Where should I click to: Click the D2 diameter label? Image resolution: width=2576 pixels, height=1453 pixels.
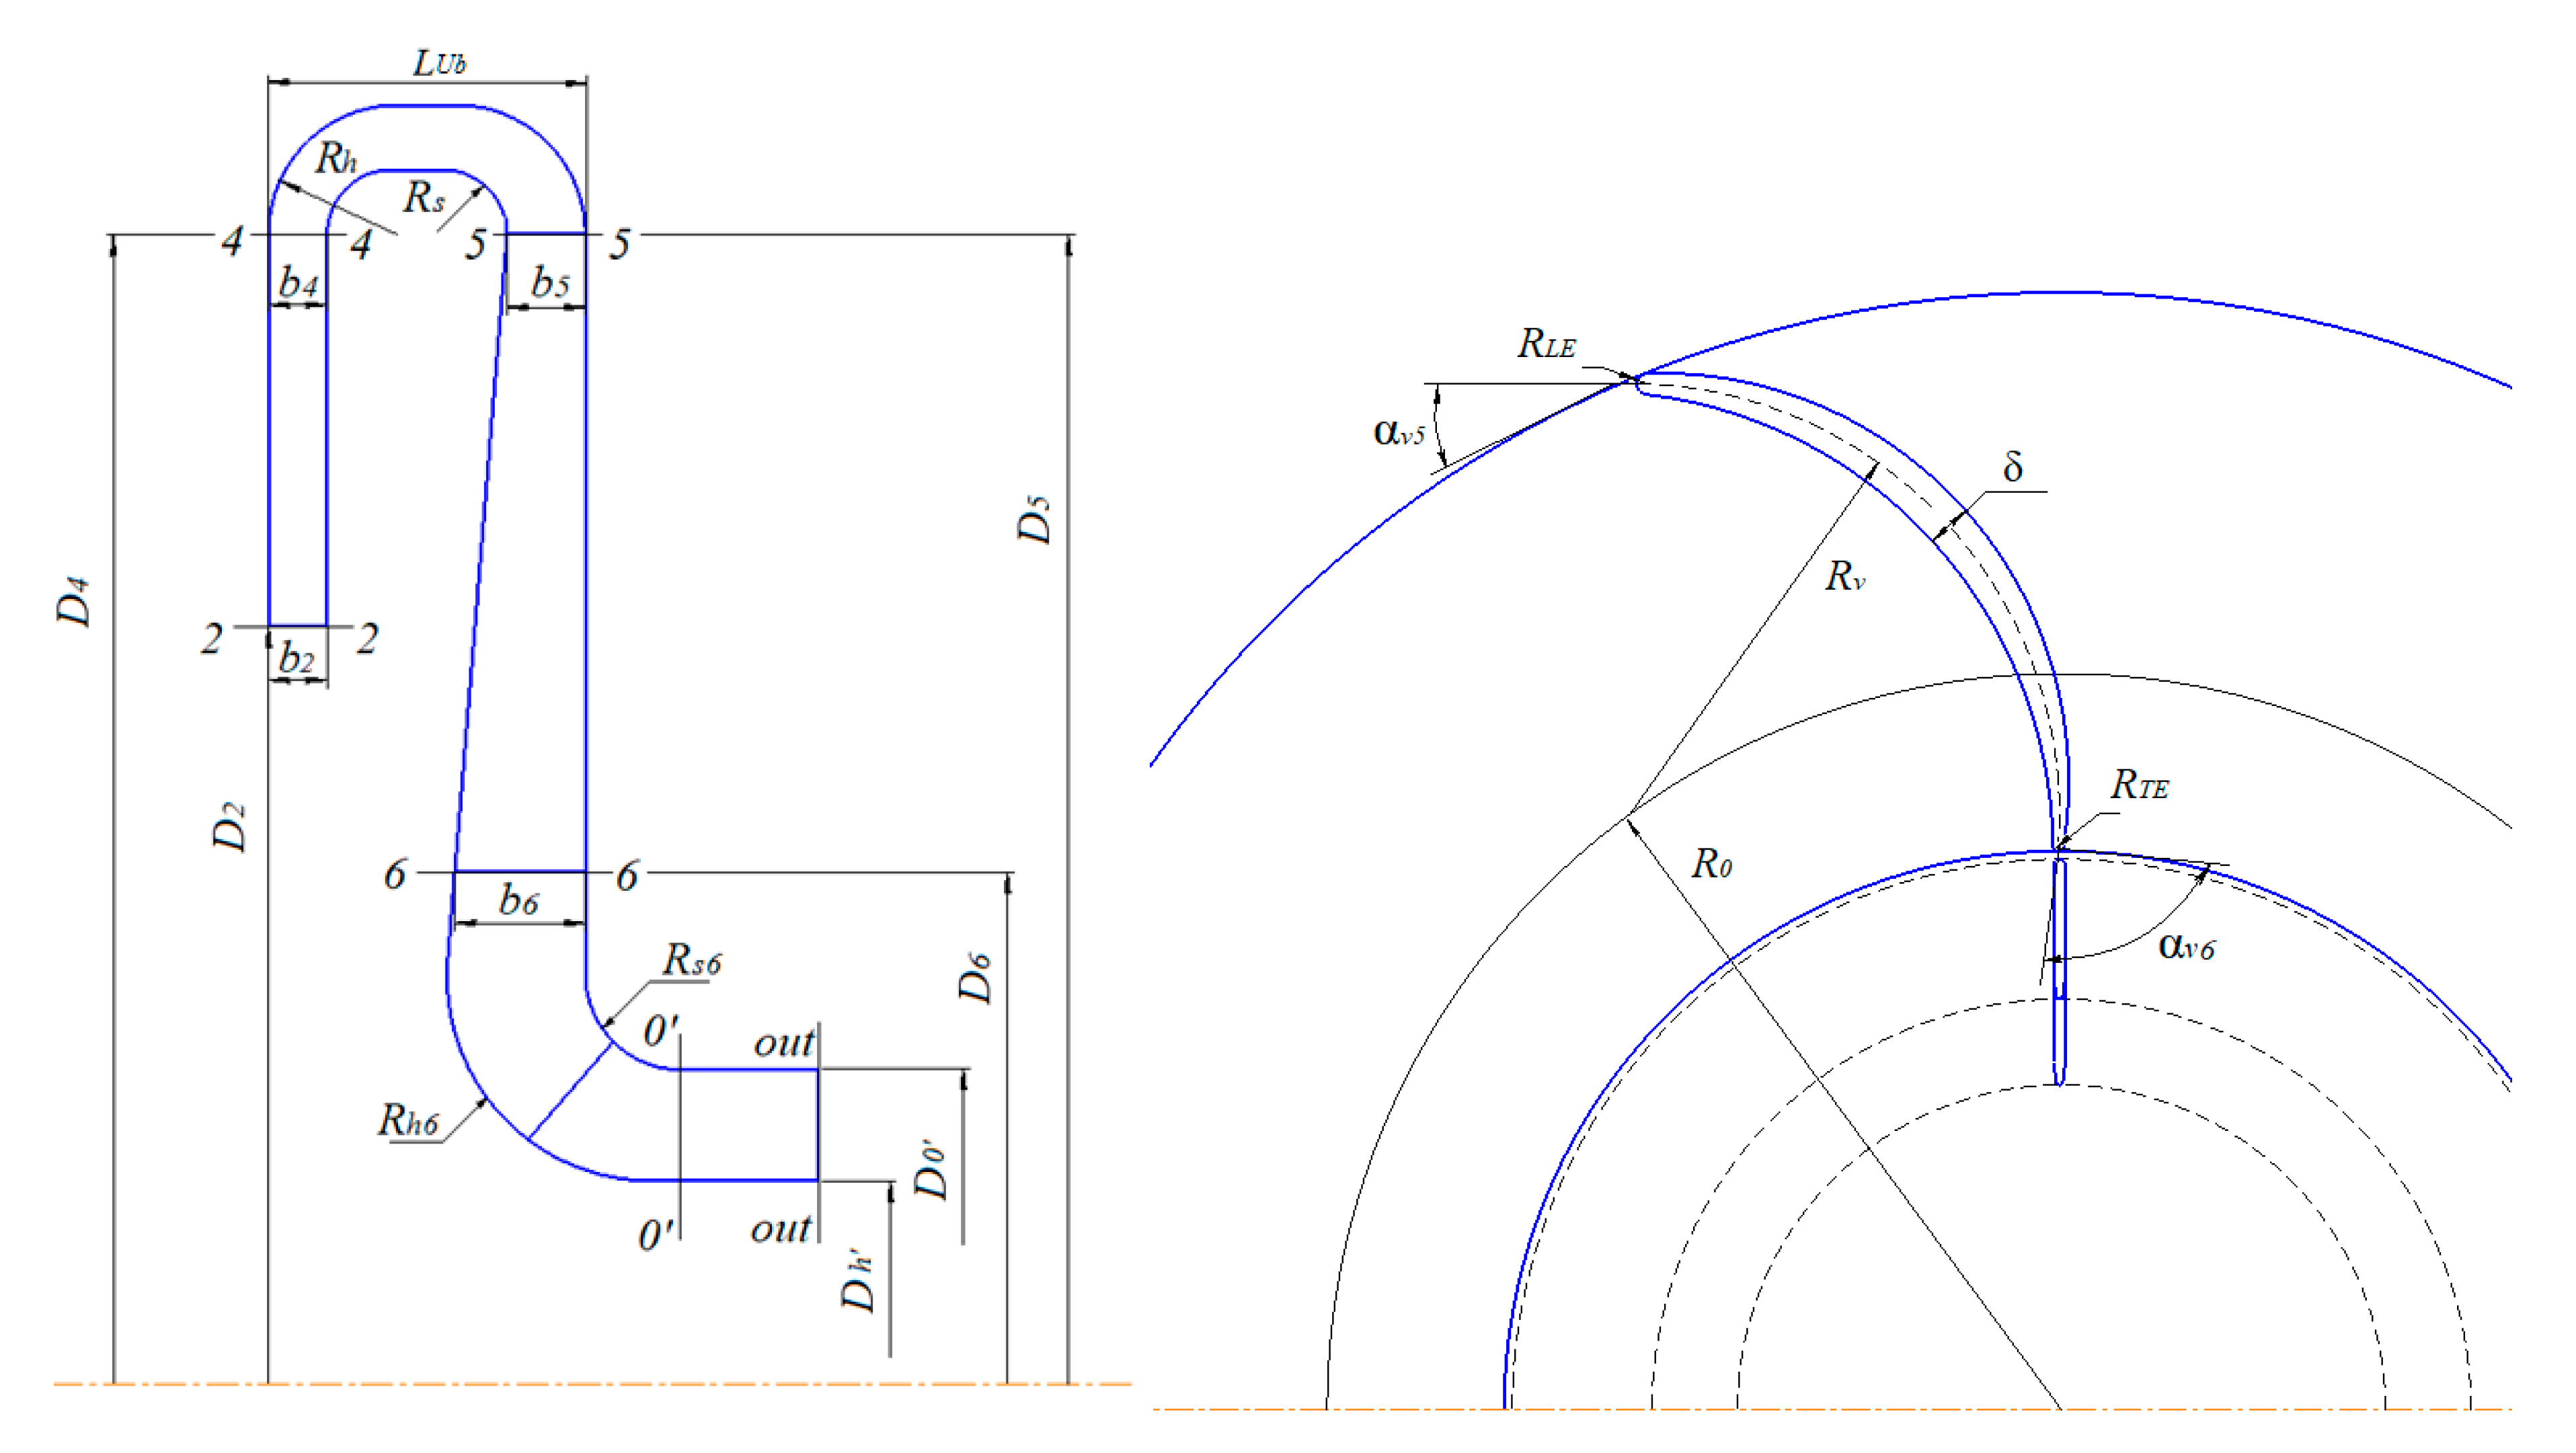[x=230, y=826]
